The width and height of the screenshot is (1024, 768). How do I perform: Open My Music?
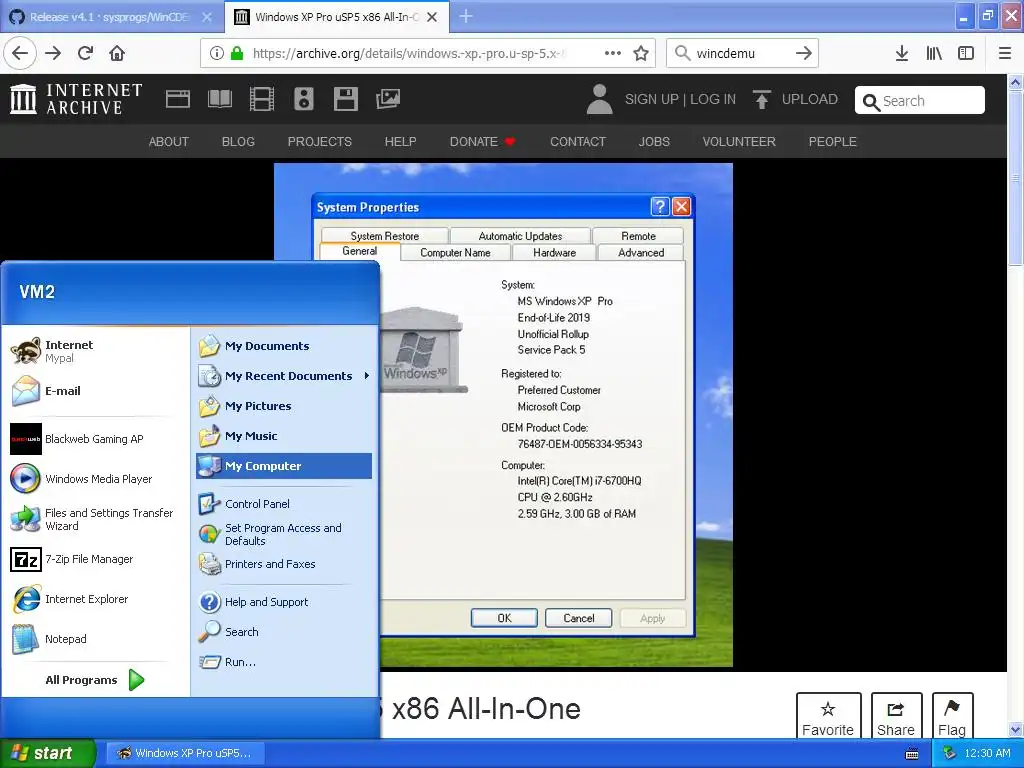(284, 436)
